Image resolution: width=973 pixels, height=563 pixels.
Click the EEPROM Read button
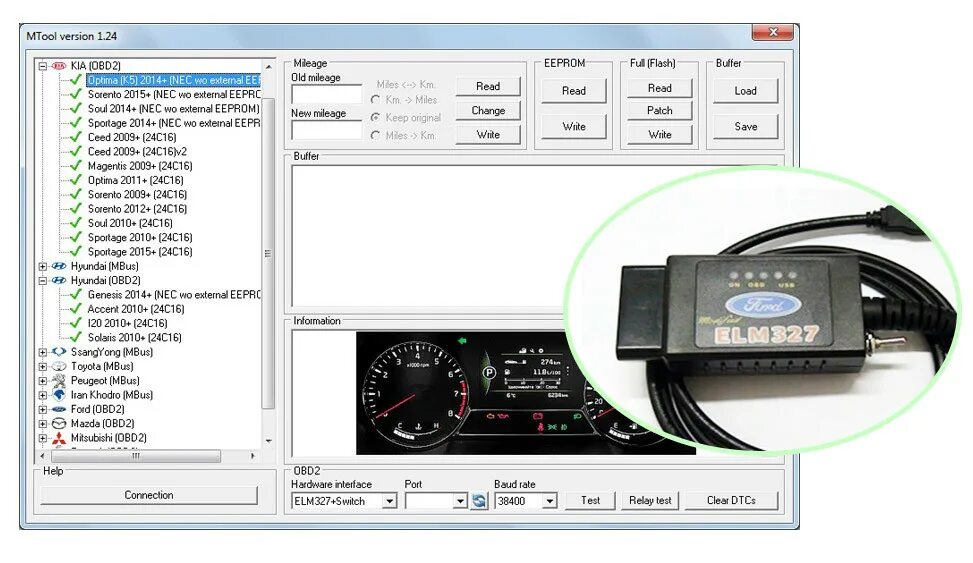pos(574,91)
